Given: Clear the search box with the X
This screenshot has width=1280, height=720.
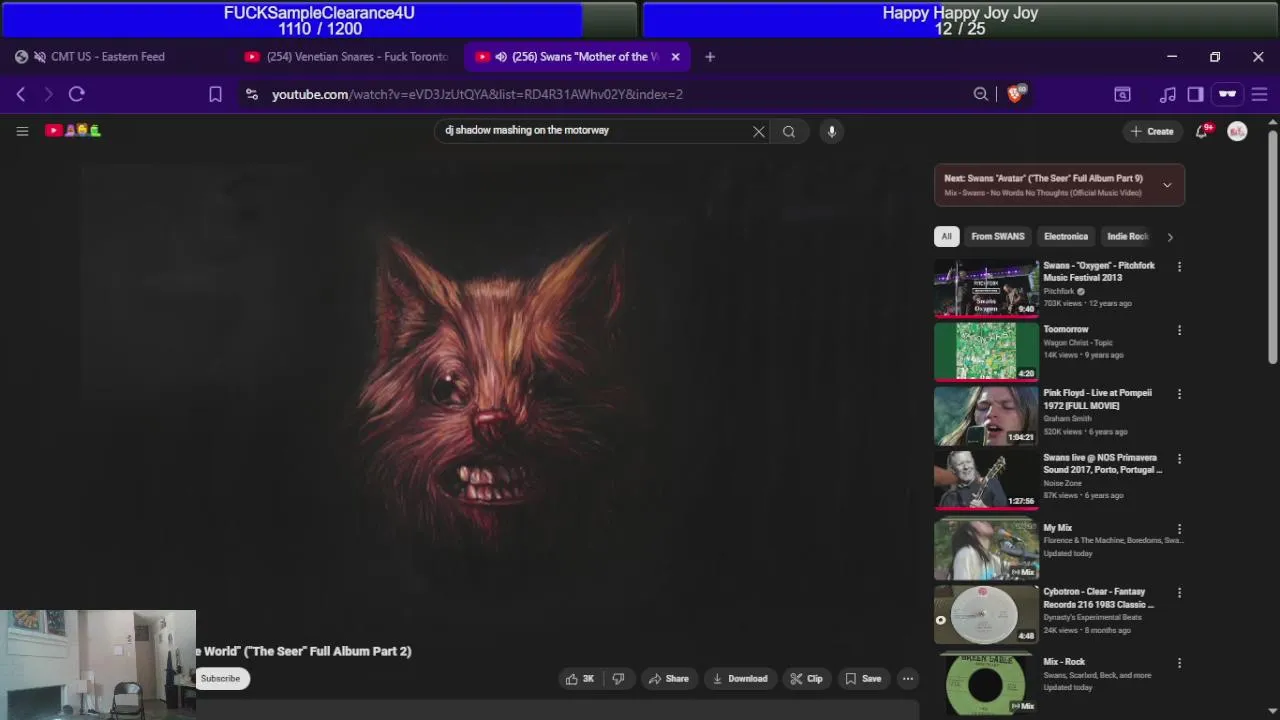Looking at the screenshot, I should coord(759,131).
